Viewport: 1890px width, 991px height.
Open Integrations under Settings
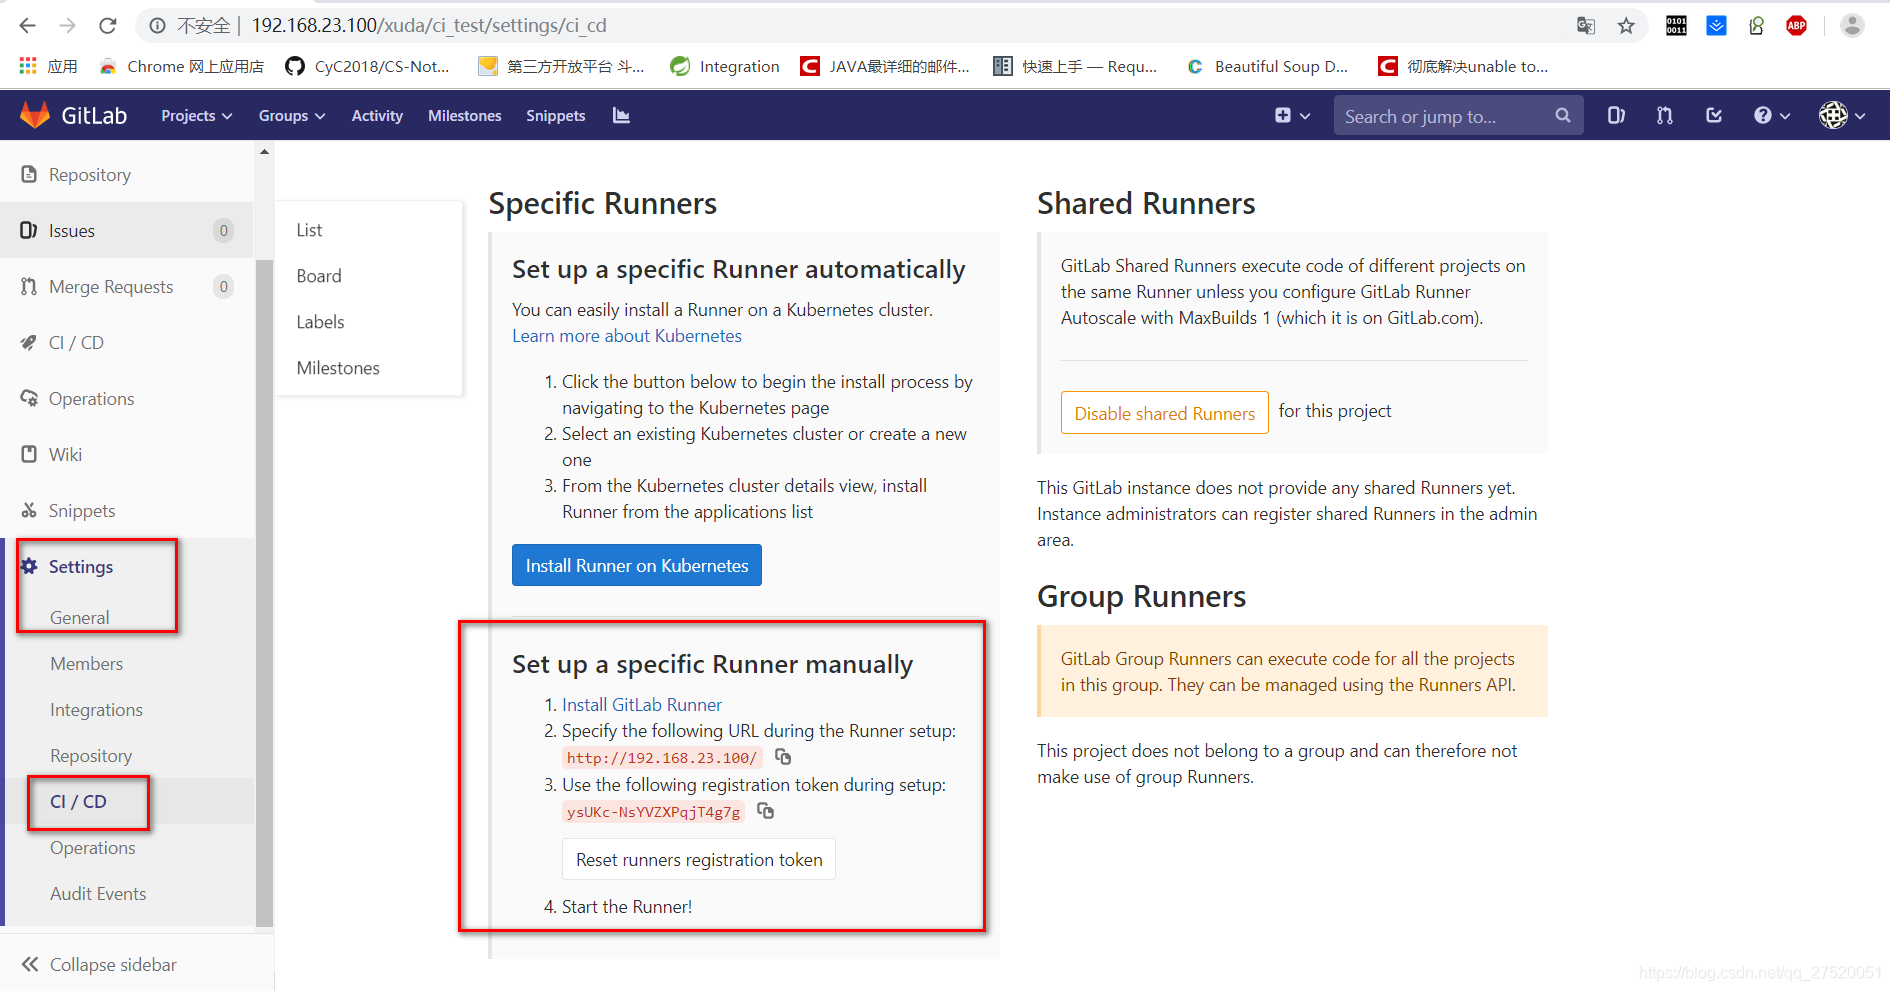click(x=96, y=710)
